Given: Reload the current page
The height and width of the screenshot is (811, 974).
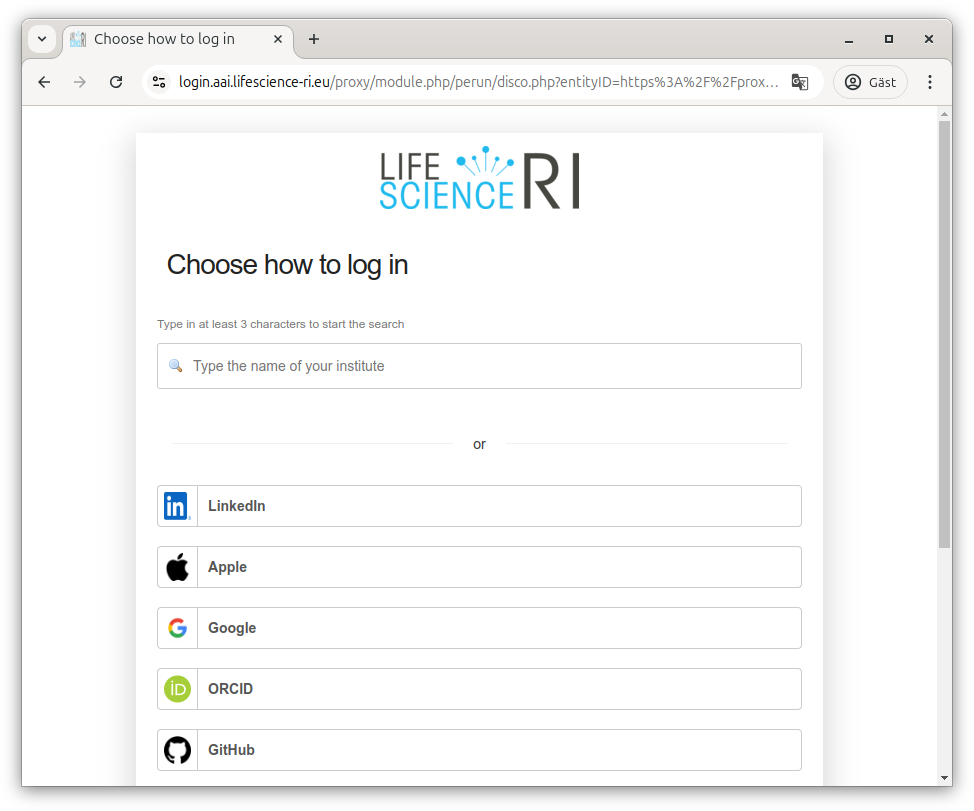Looking at the screenshot, I should [x=116, y=82].
